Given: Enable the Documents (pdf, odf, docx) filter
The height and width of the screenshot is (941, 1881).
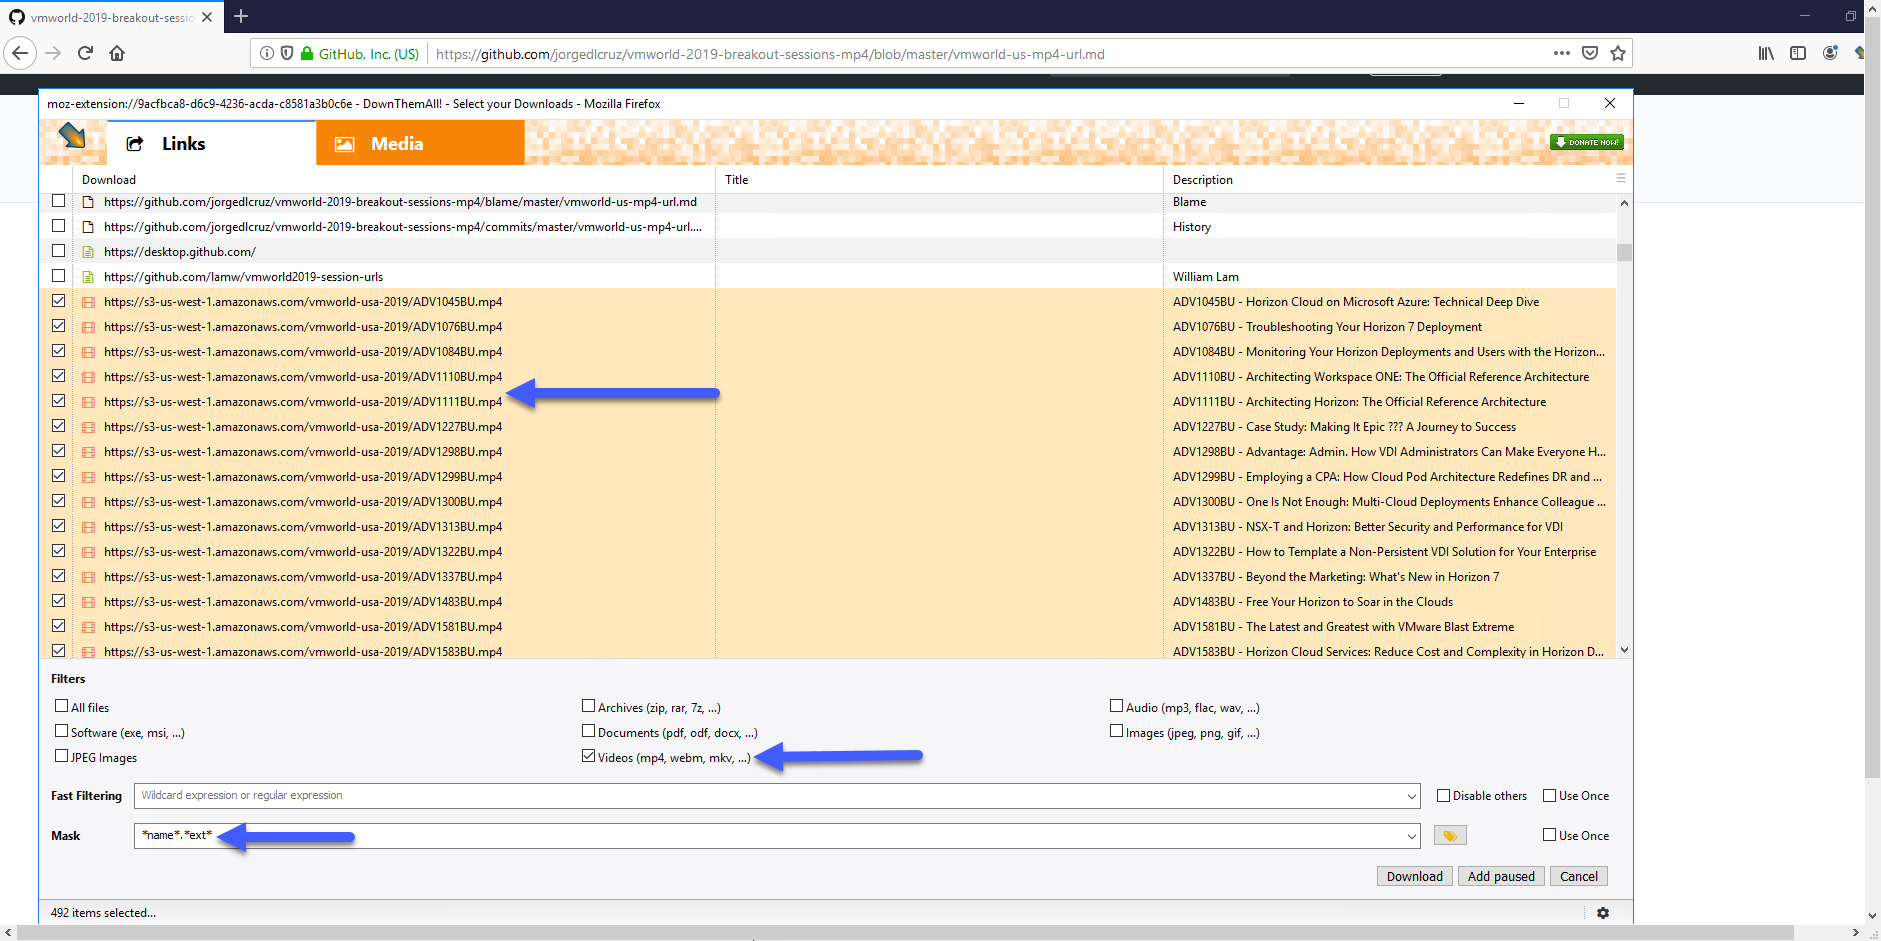Looking at the screenshot, I should 589,731.
